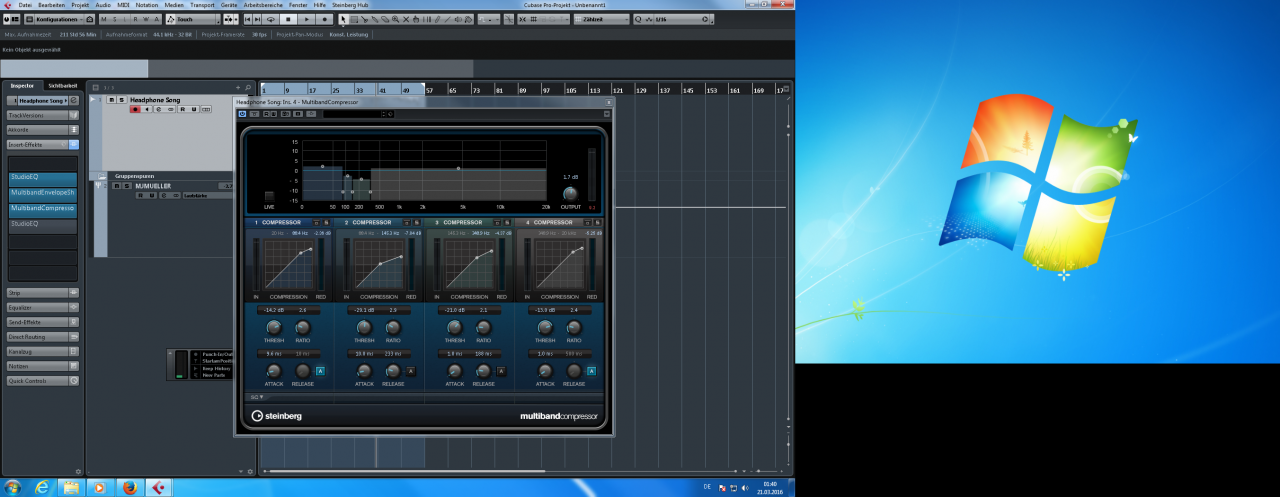The height and width of the screenshot is (497, 1280).
Task: Expand the Direct Routing inspector section
Action: coord(43,337)
